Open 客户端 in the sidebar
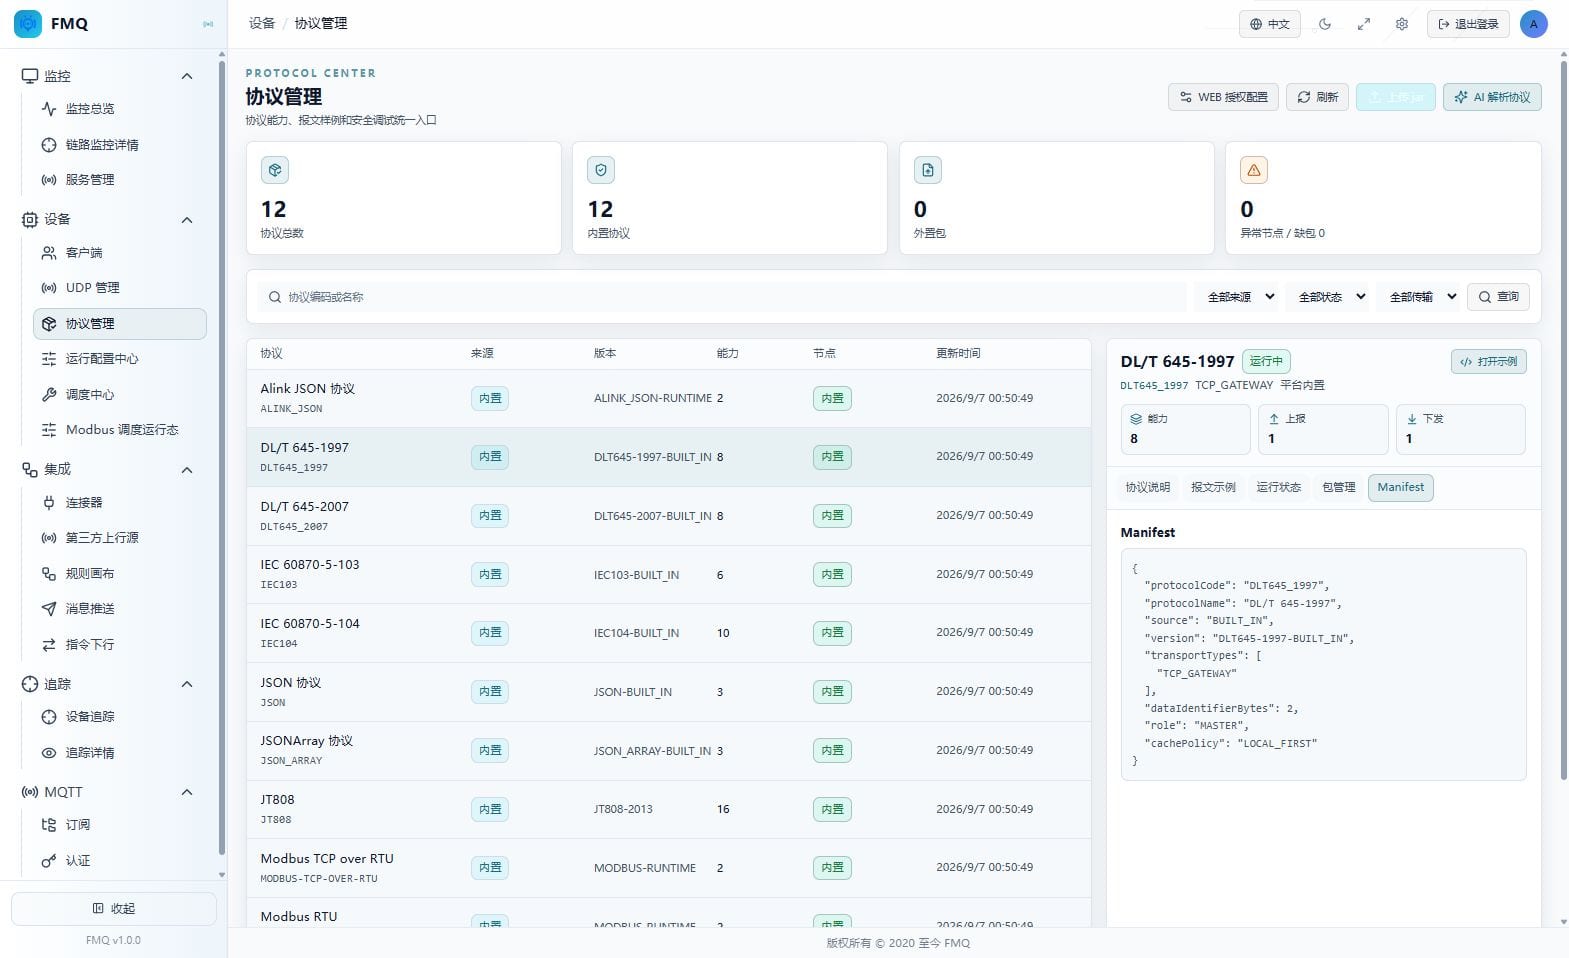This screenshot has height=958, width=1569. (119, 253)
